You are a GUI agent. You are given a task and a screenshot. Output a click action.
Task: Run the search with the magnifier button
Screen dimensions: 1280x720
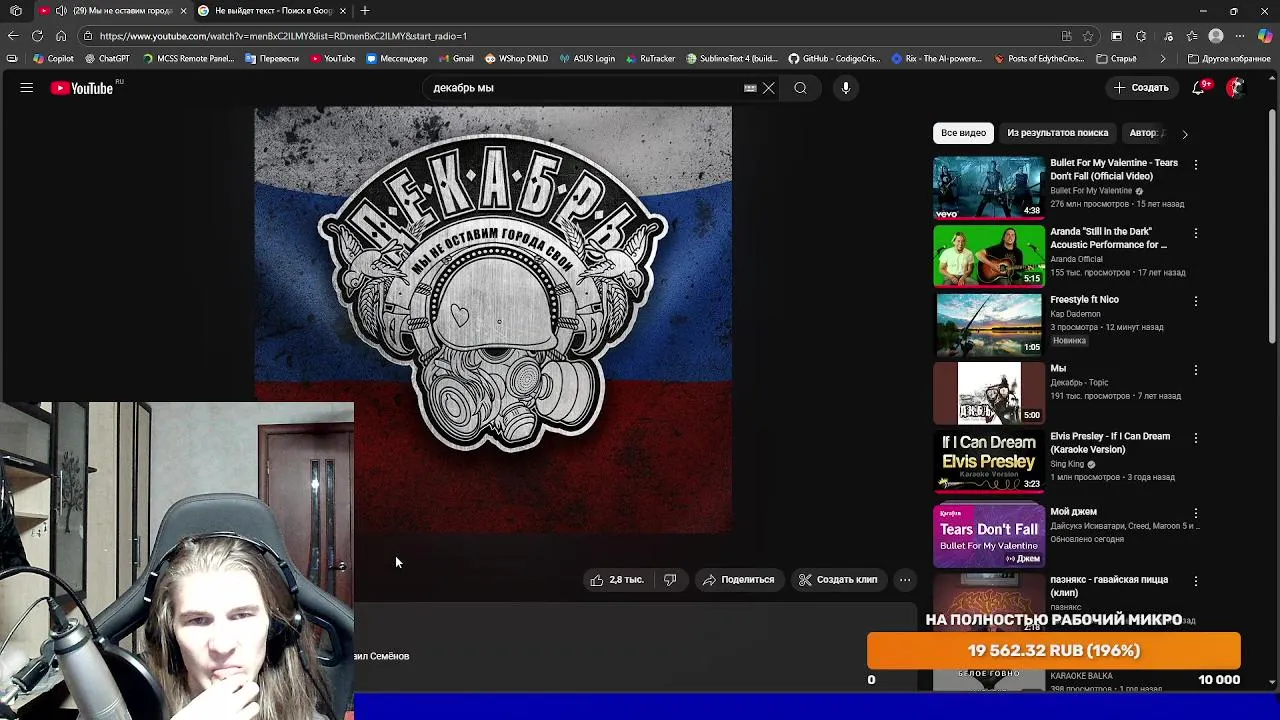pos(800,88)
